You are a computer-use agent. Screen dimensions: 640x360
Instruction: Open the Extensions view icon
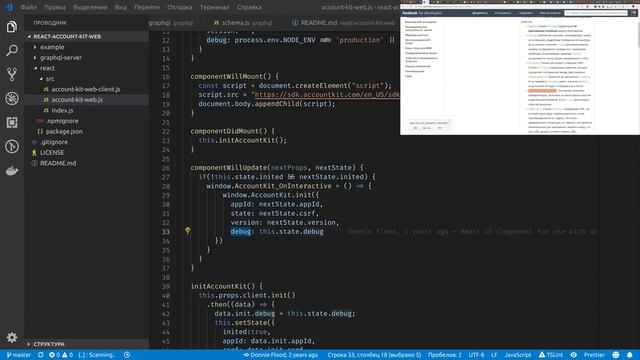click(x=12, y=122)
